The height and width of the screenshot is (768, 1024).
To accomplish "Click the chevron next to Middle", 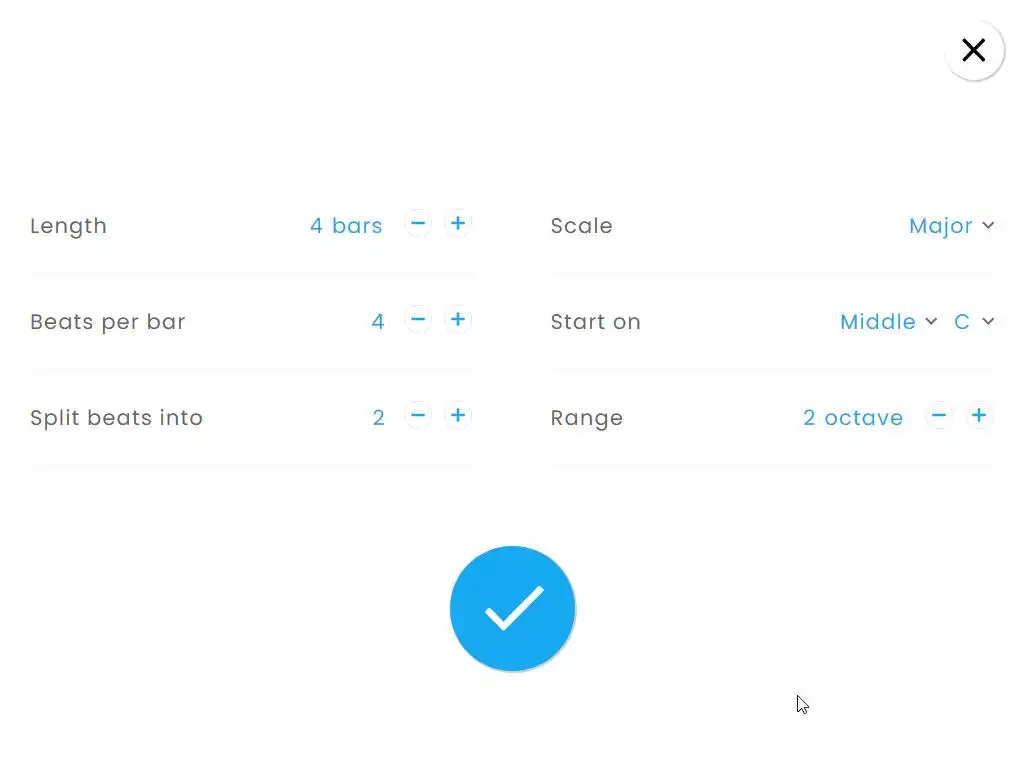I will pyautogui.click(x=931, y=321).
